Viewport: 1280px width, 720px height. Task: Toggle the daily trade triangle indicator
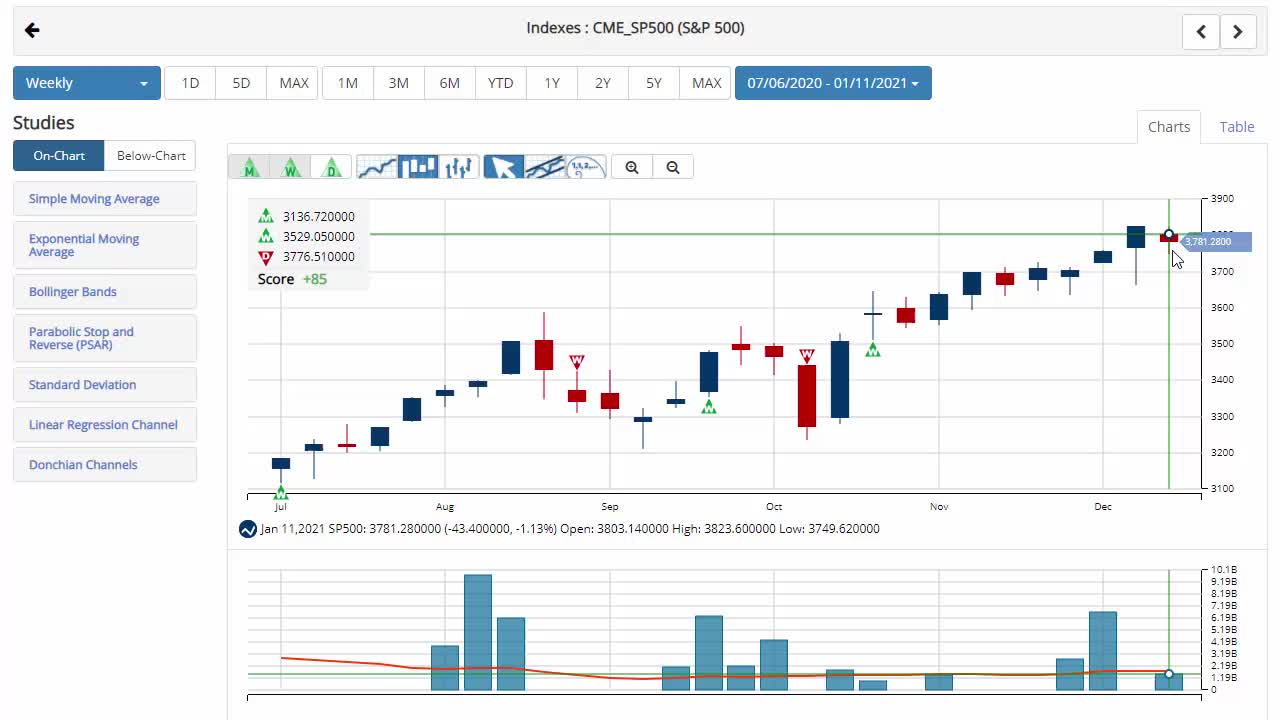click(x=332, y=167)
